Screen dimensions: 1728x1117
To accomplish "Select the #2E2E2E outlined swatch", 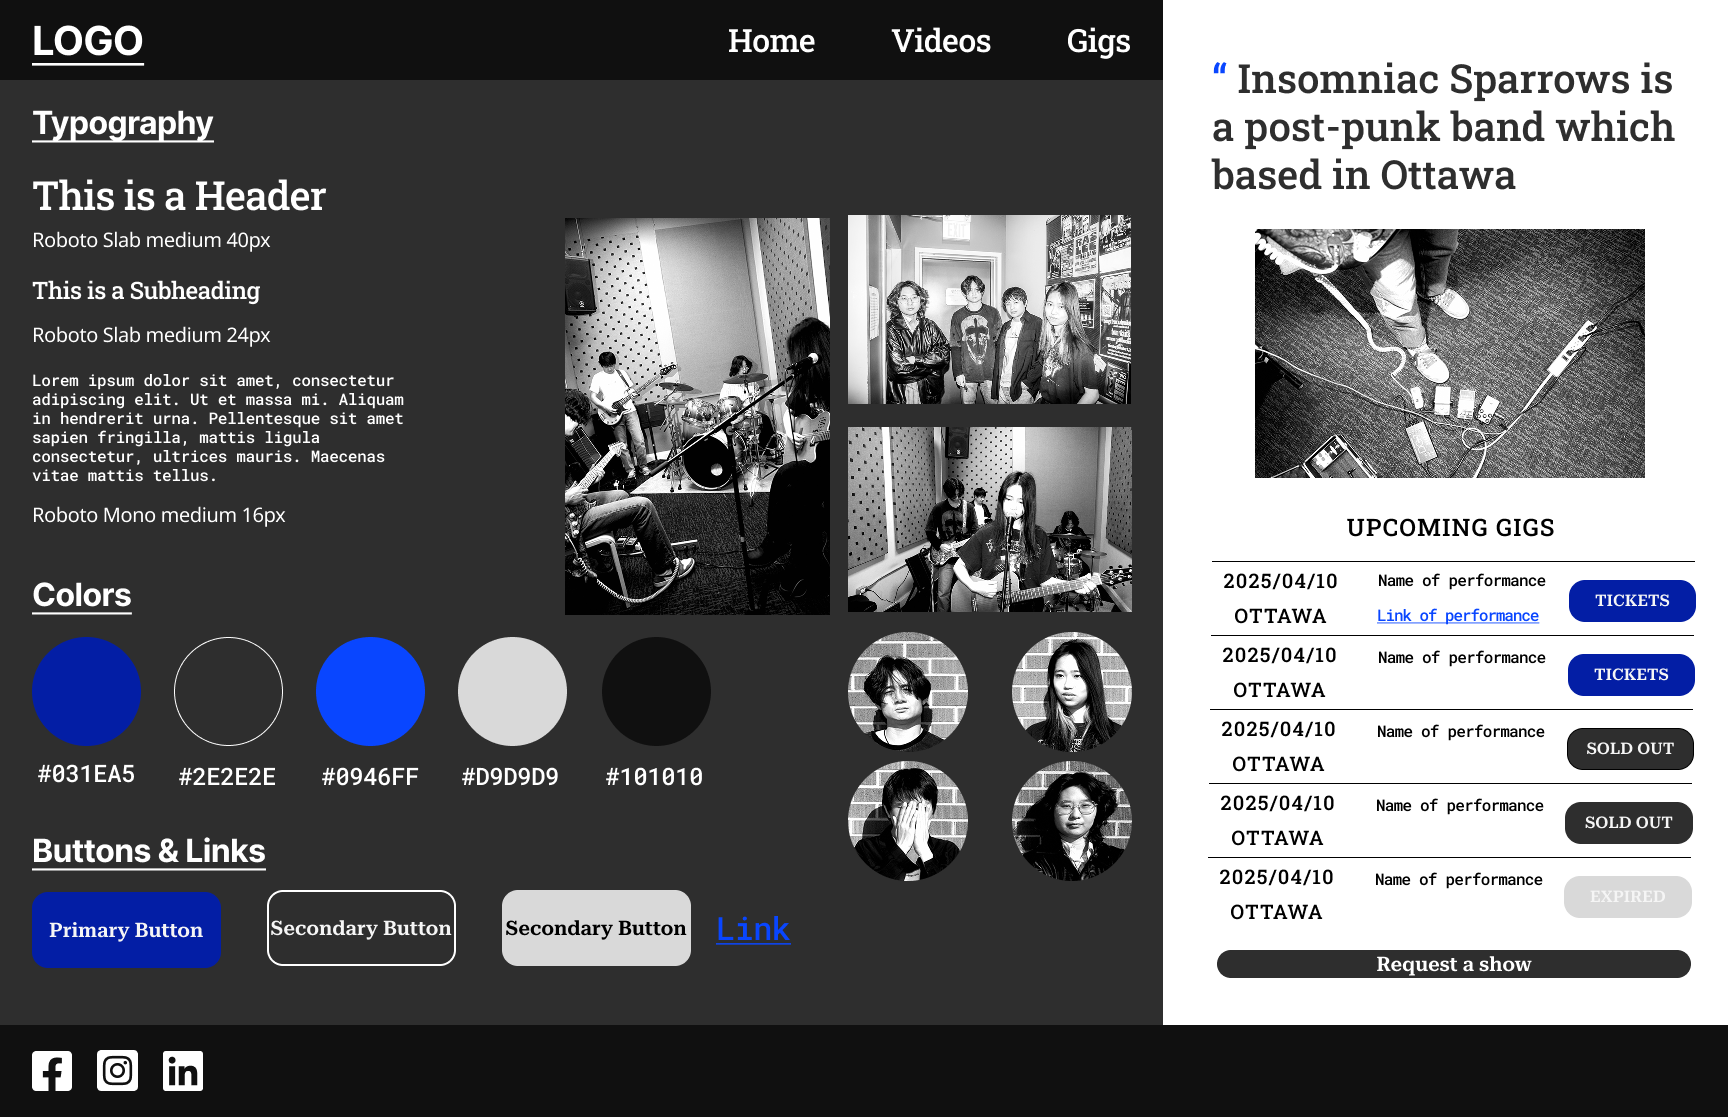I will (228, 691).
